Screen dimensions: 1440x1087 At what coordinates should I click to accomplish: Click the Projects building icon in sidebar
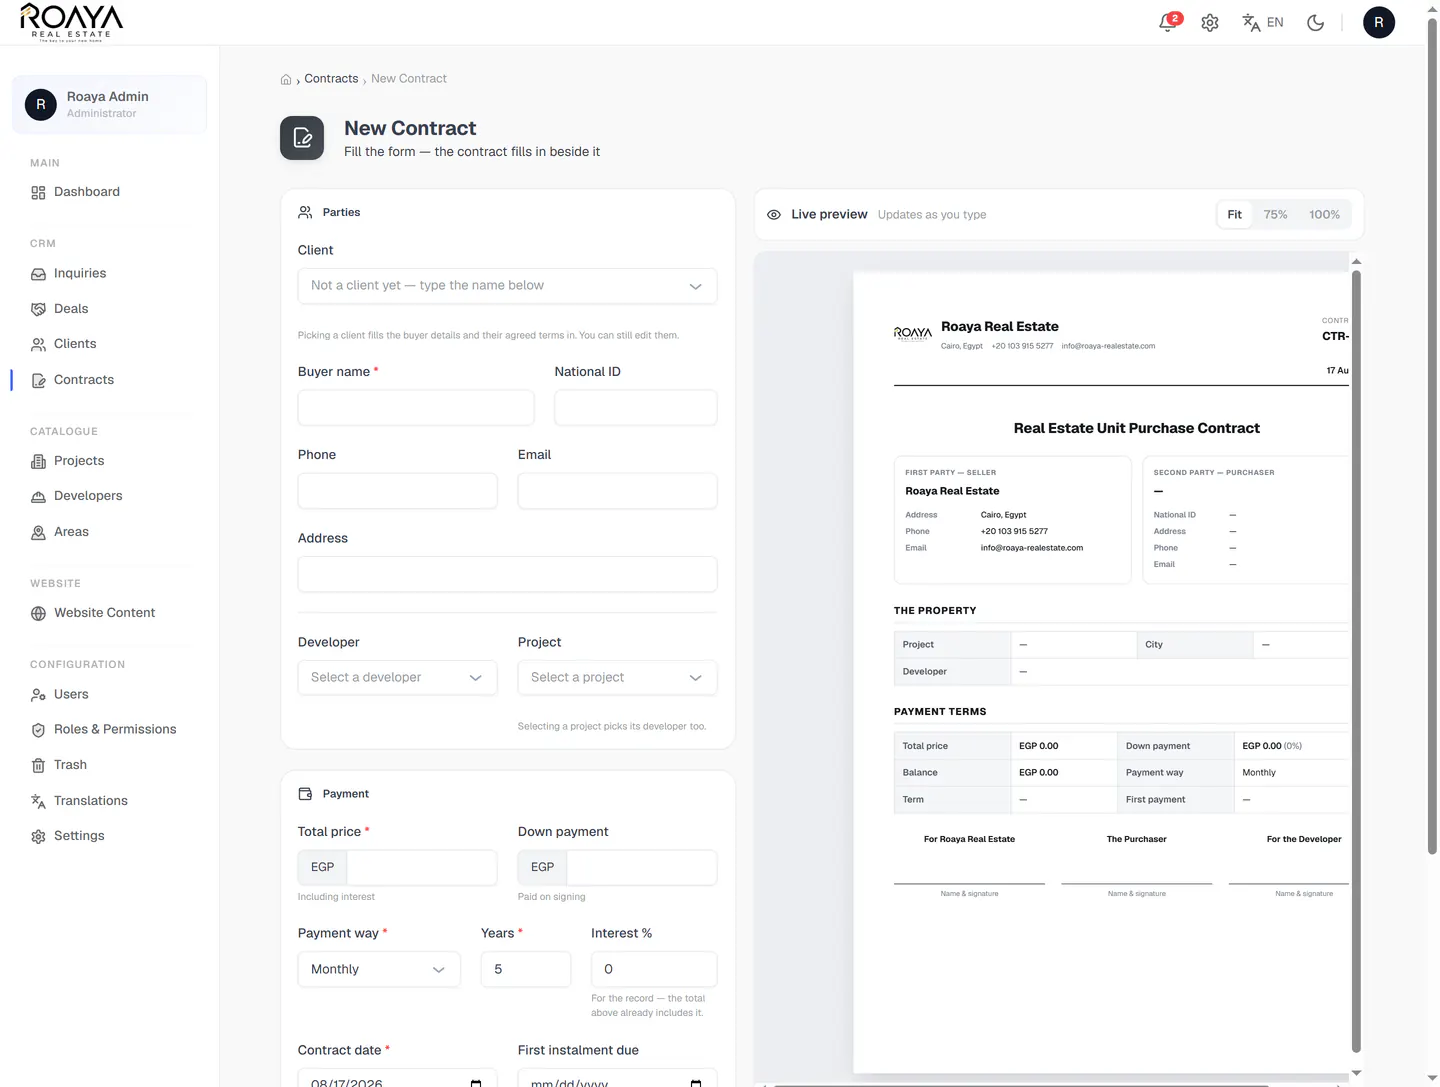coord(38,461)
